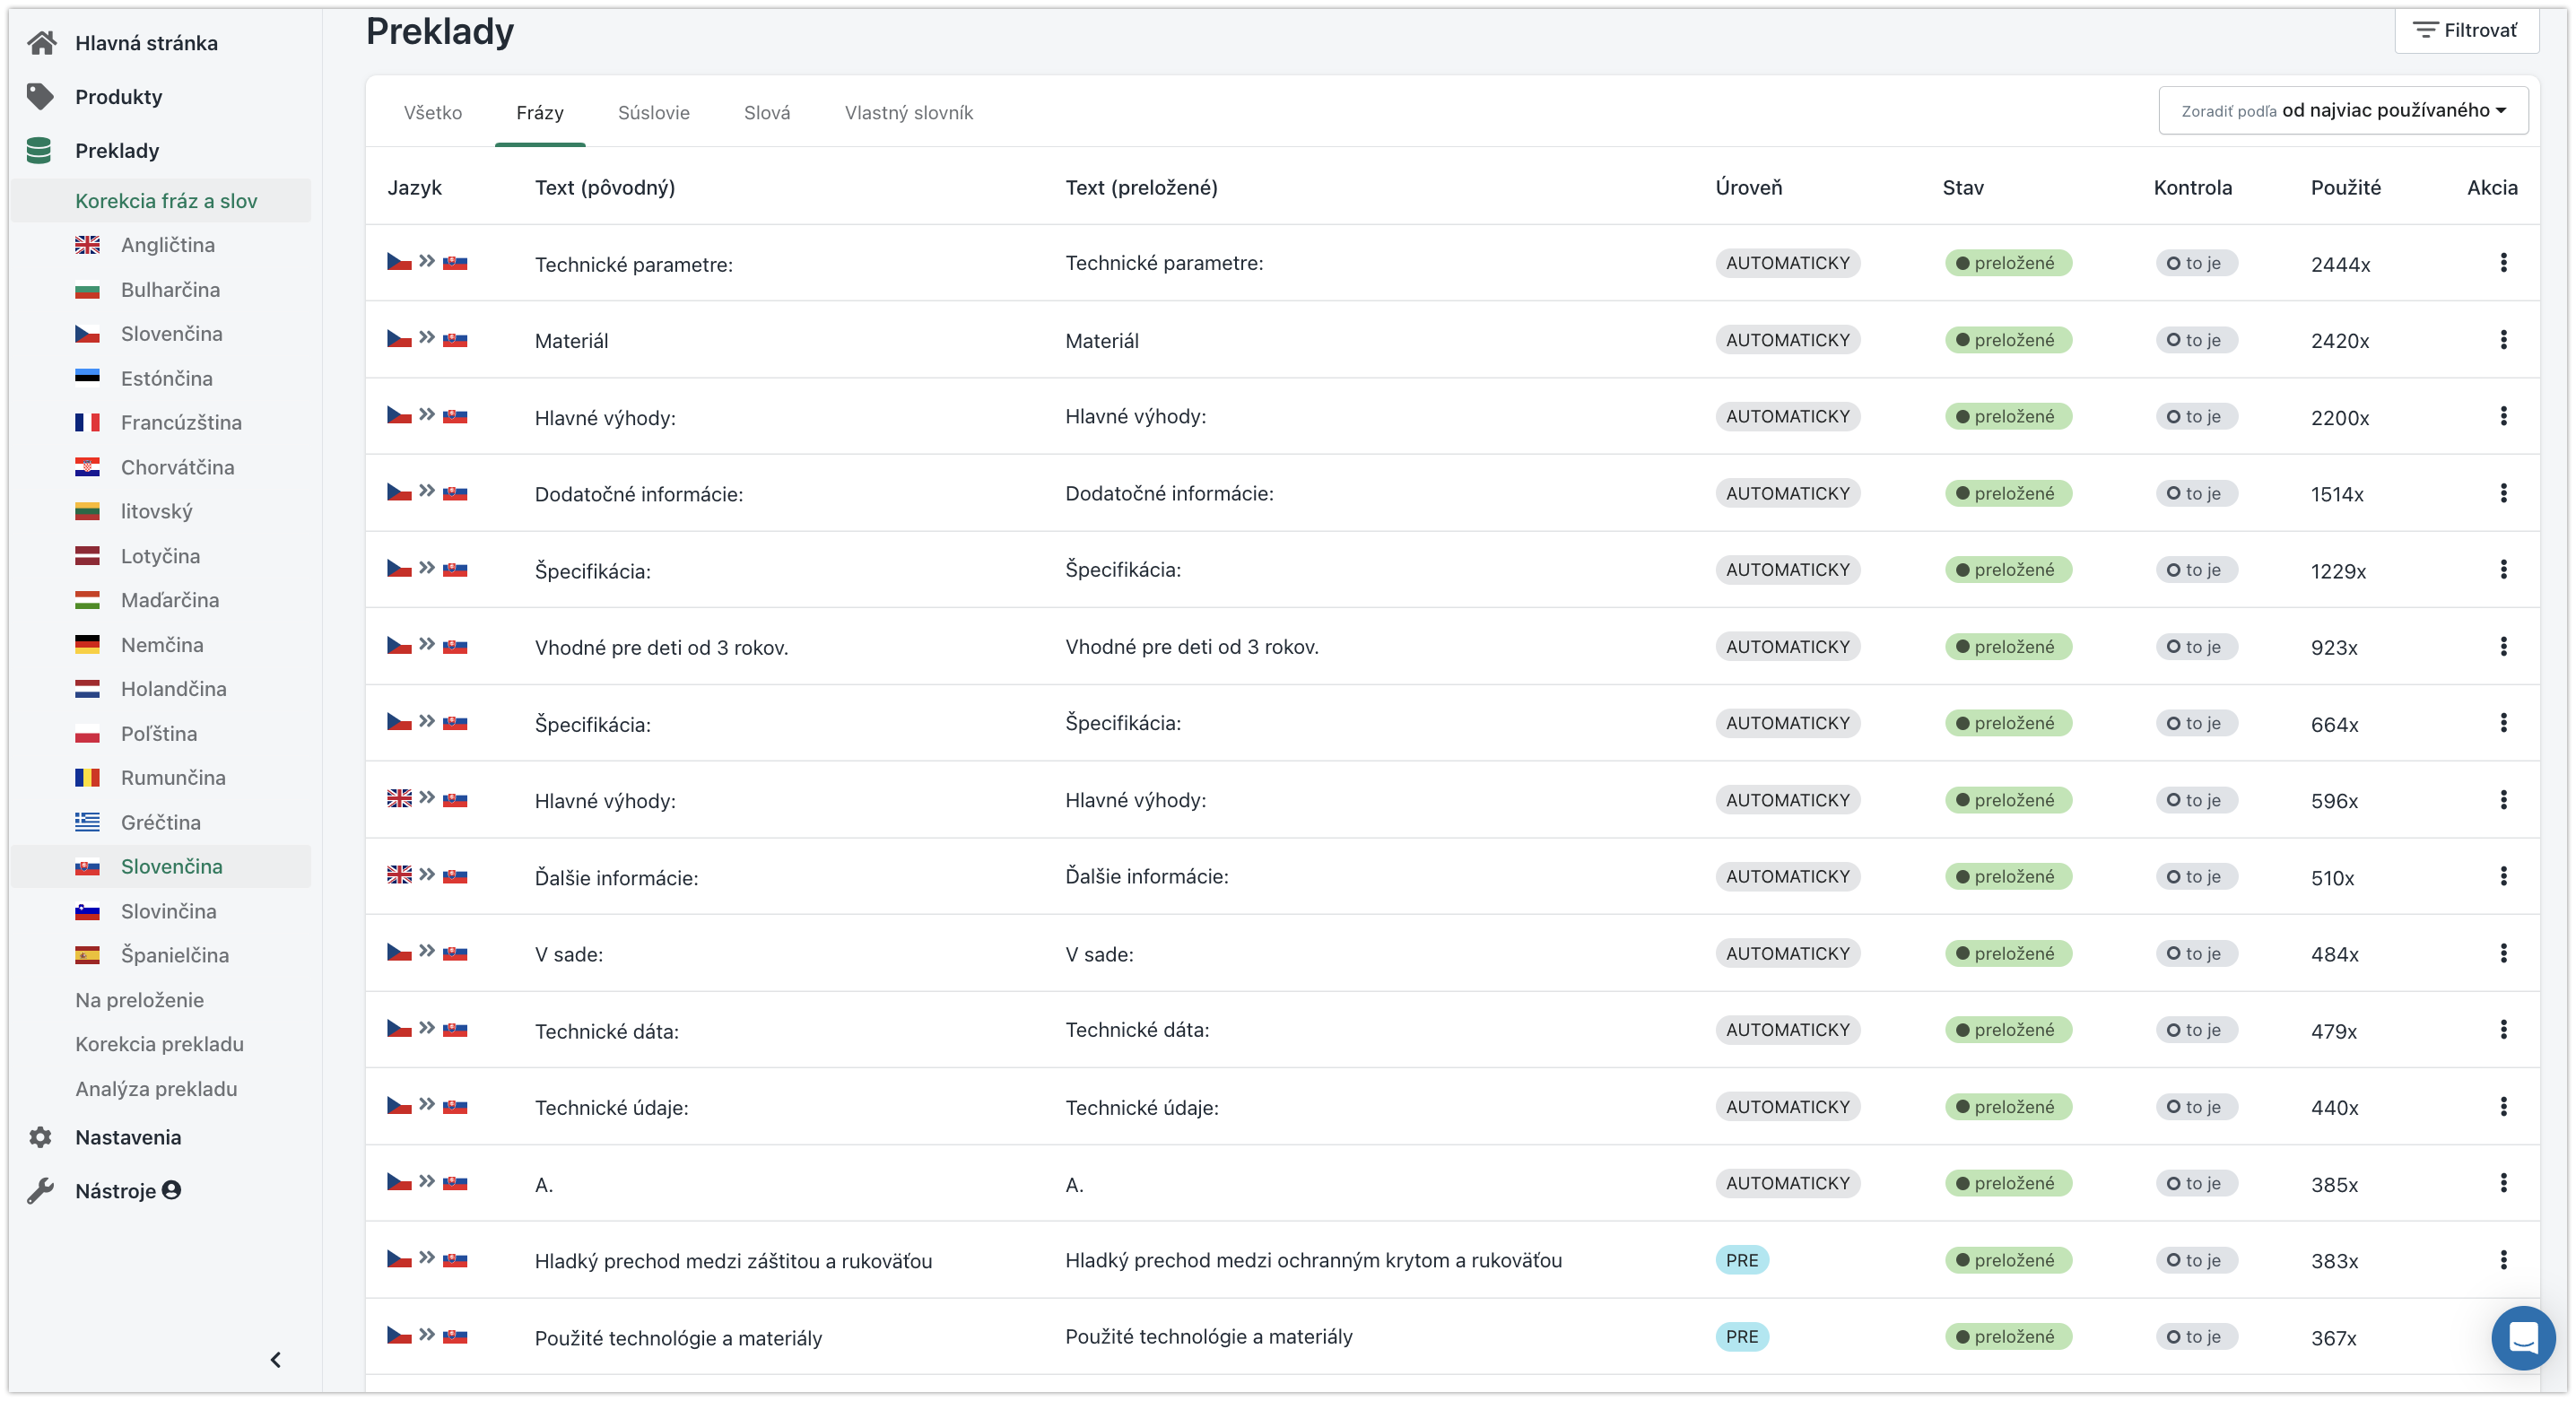Click the Gréčtina Greek flag icon
Viewport: 2576px width, 1401px height.
[x=87, y=822]
